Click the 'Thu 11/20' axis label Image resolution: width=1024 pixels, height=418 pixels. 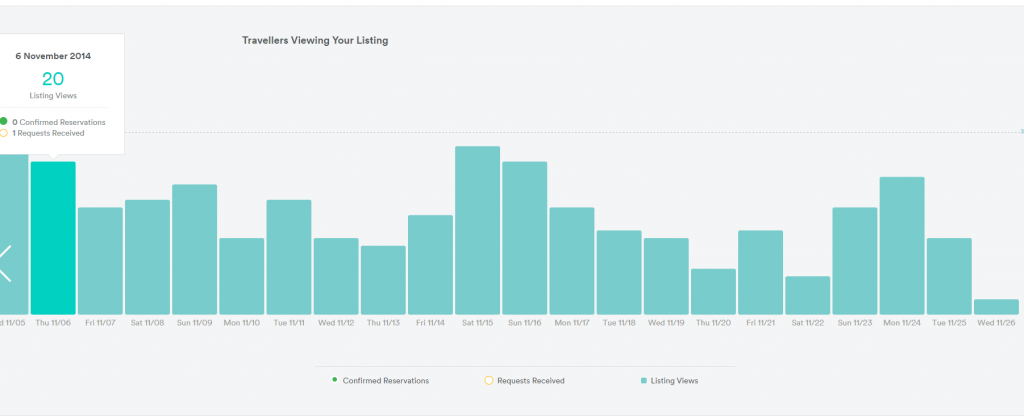713,323
